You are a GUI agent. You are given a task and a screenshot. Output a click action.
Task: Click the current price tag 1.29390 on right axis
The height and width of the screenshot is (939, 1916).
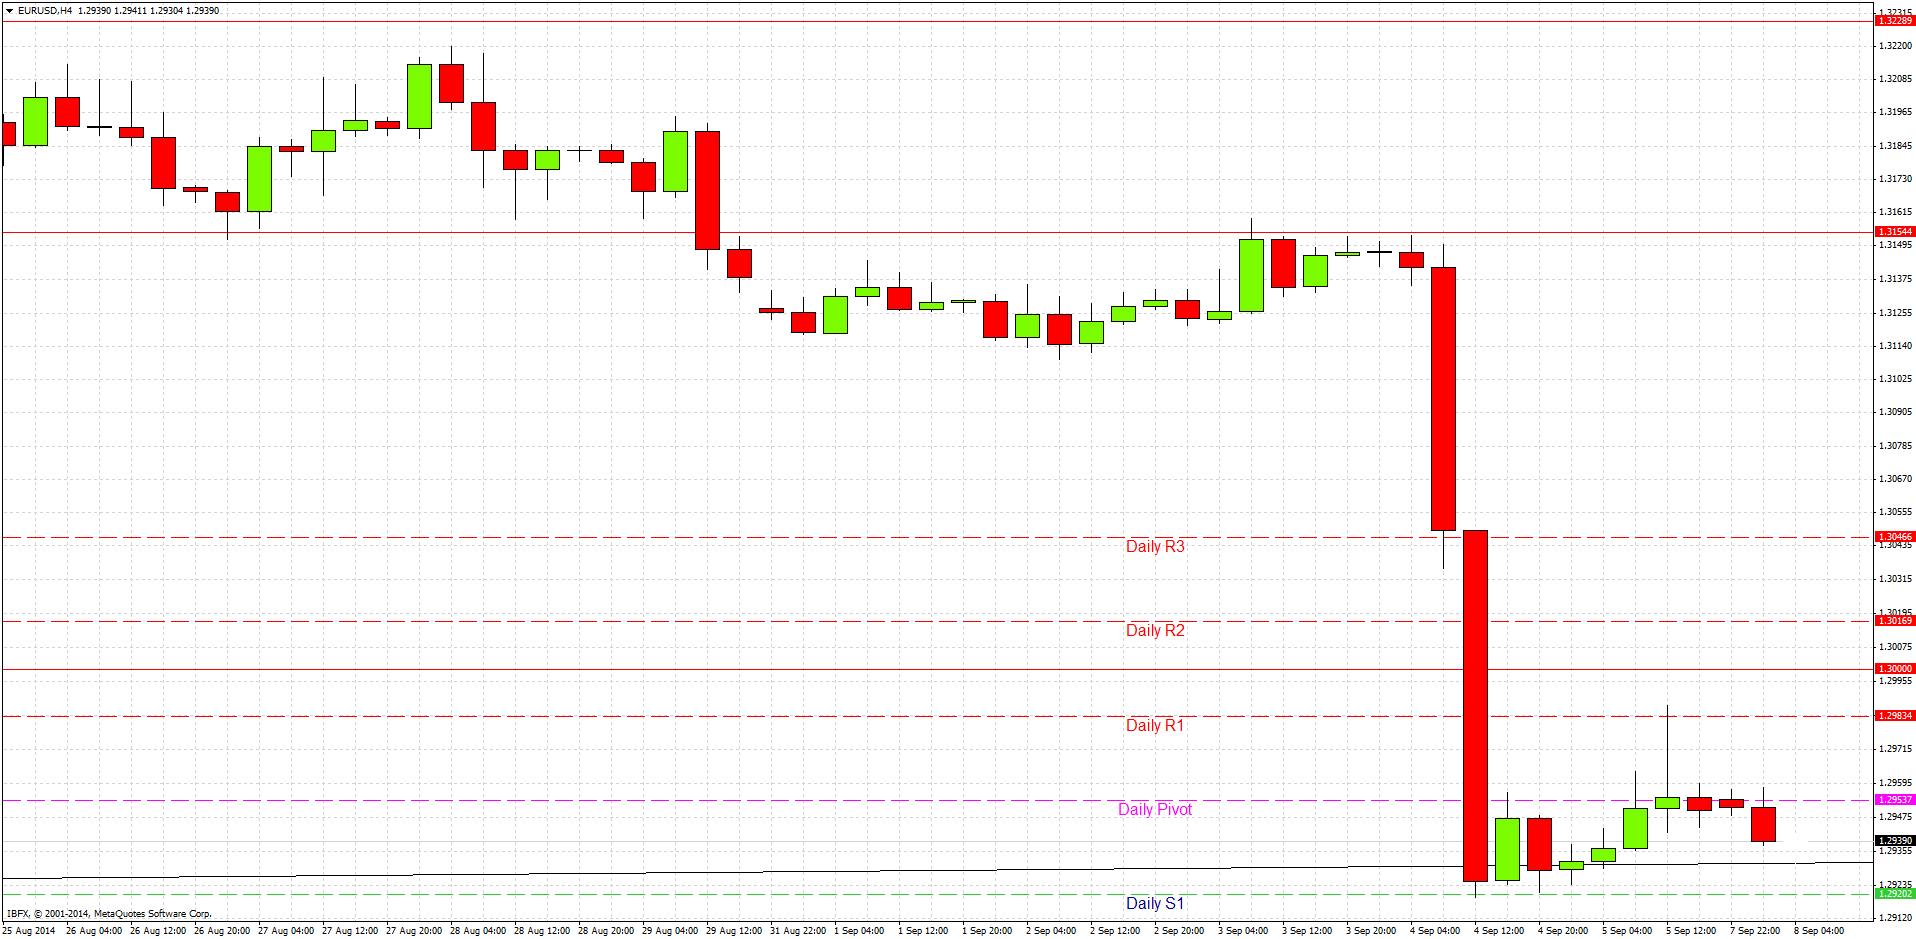click(1894, 840)
